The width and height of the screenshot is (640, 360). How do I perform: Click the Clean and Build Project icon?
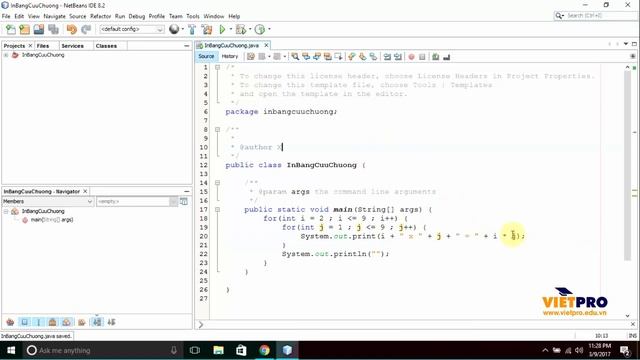click(207, 29)
